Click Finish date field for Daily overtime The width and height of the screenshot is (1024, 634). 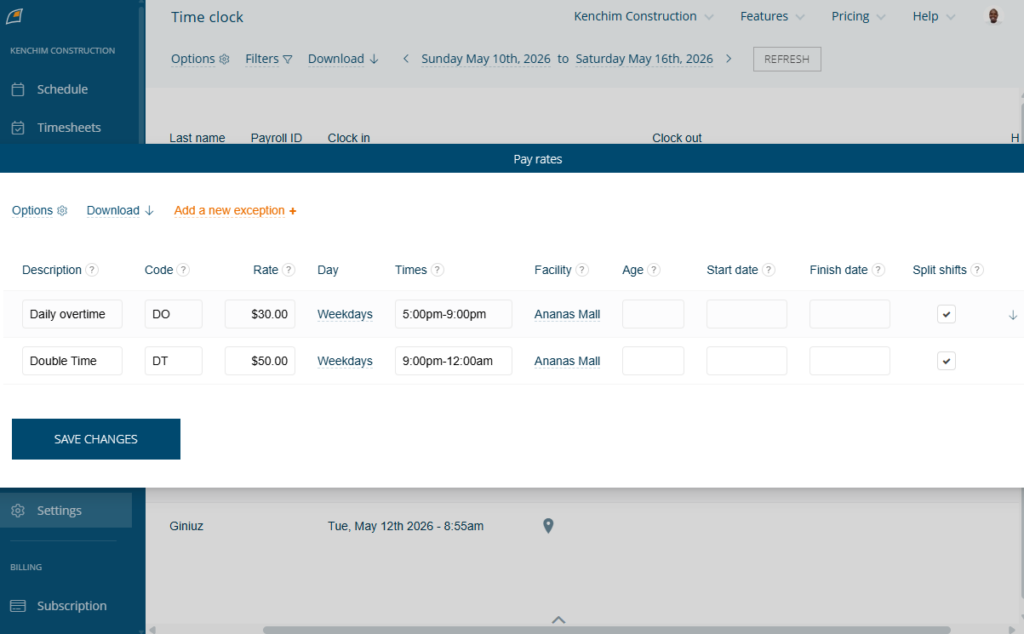(850, 314)
